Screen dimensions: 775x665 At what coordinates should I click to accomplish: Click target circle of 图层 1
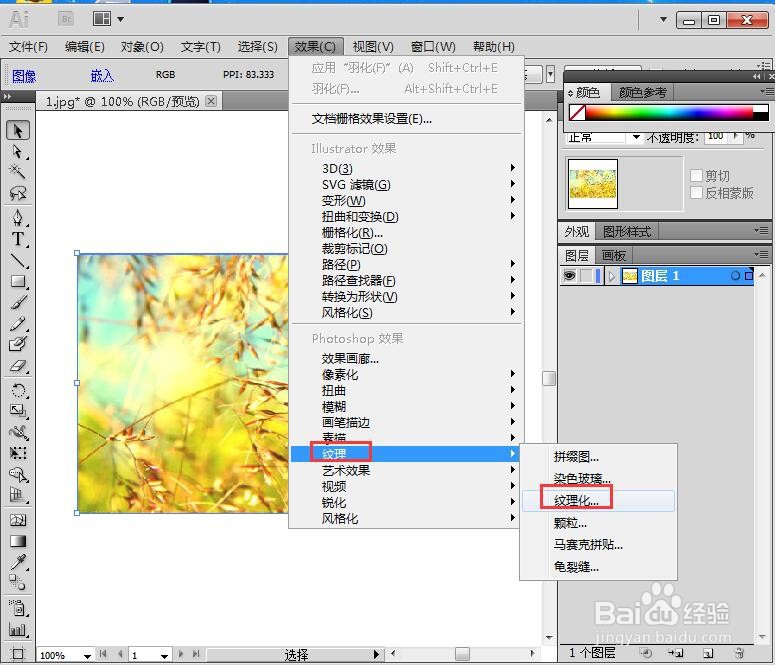735,276
